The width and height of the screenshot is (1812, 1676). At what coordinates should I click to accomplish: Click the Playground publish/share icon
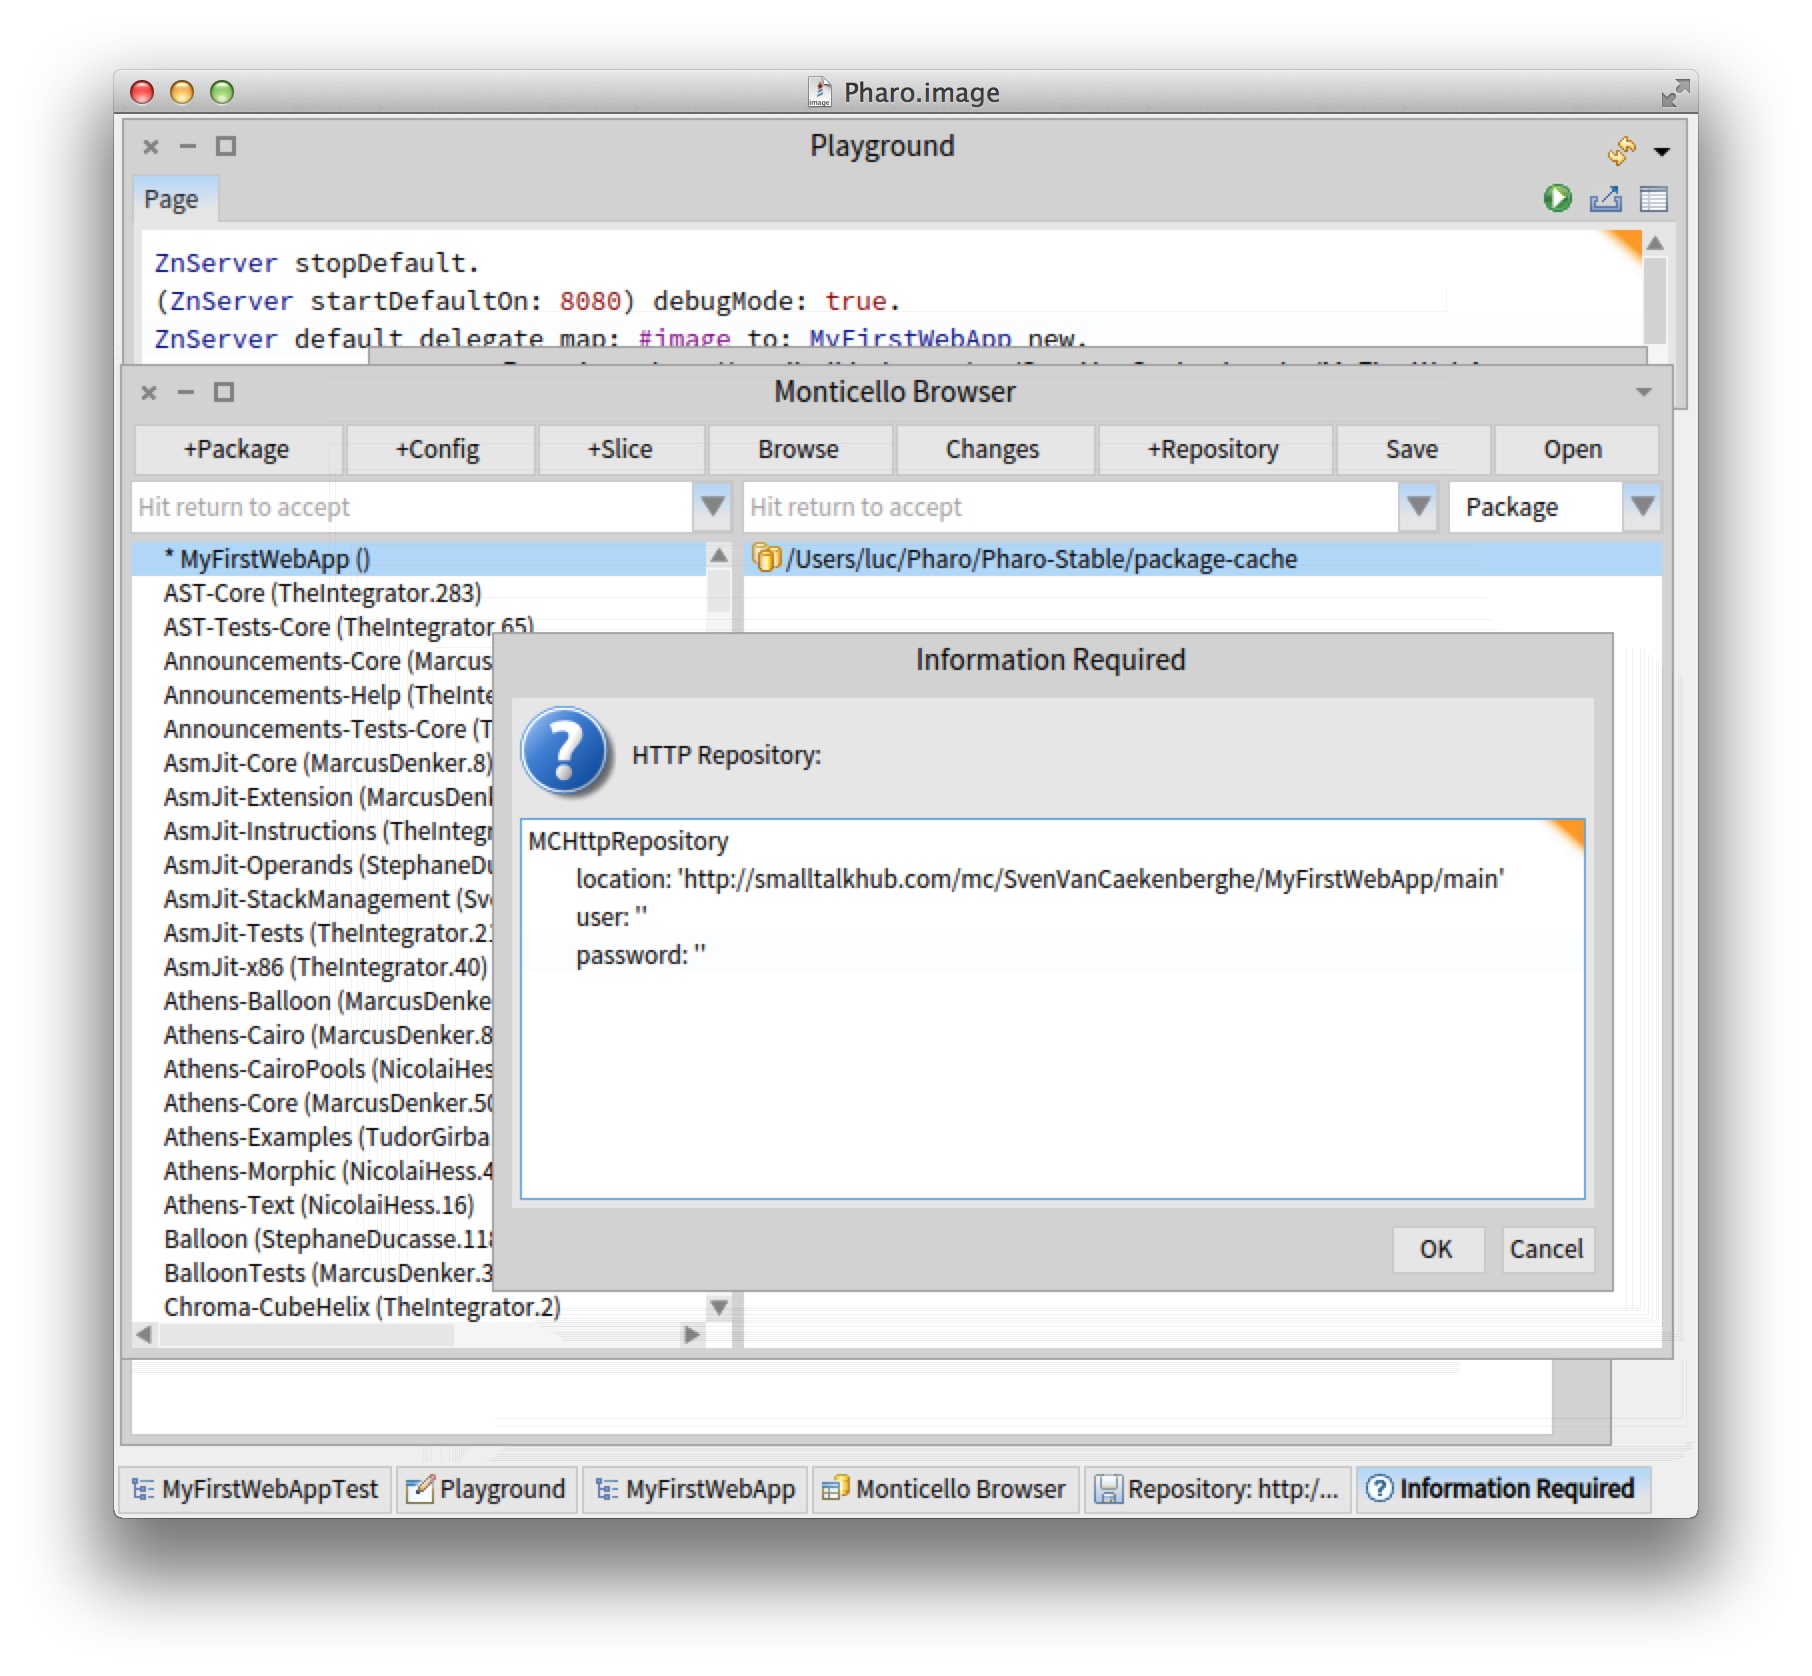tap(1605, 199)
